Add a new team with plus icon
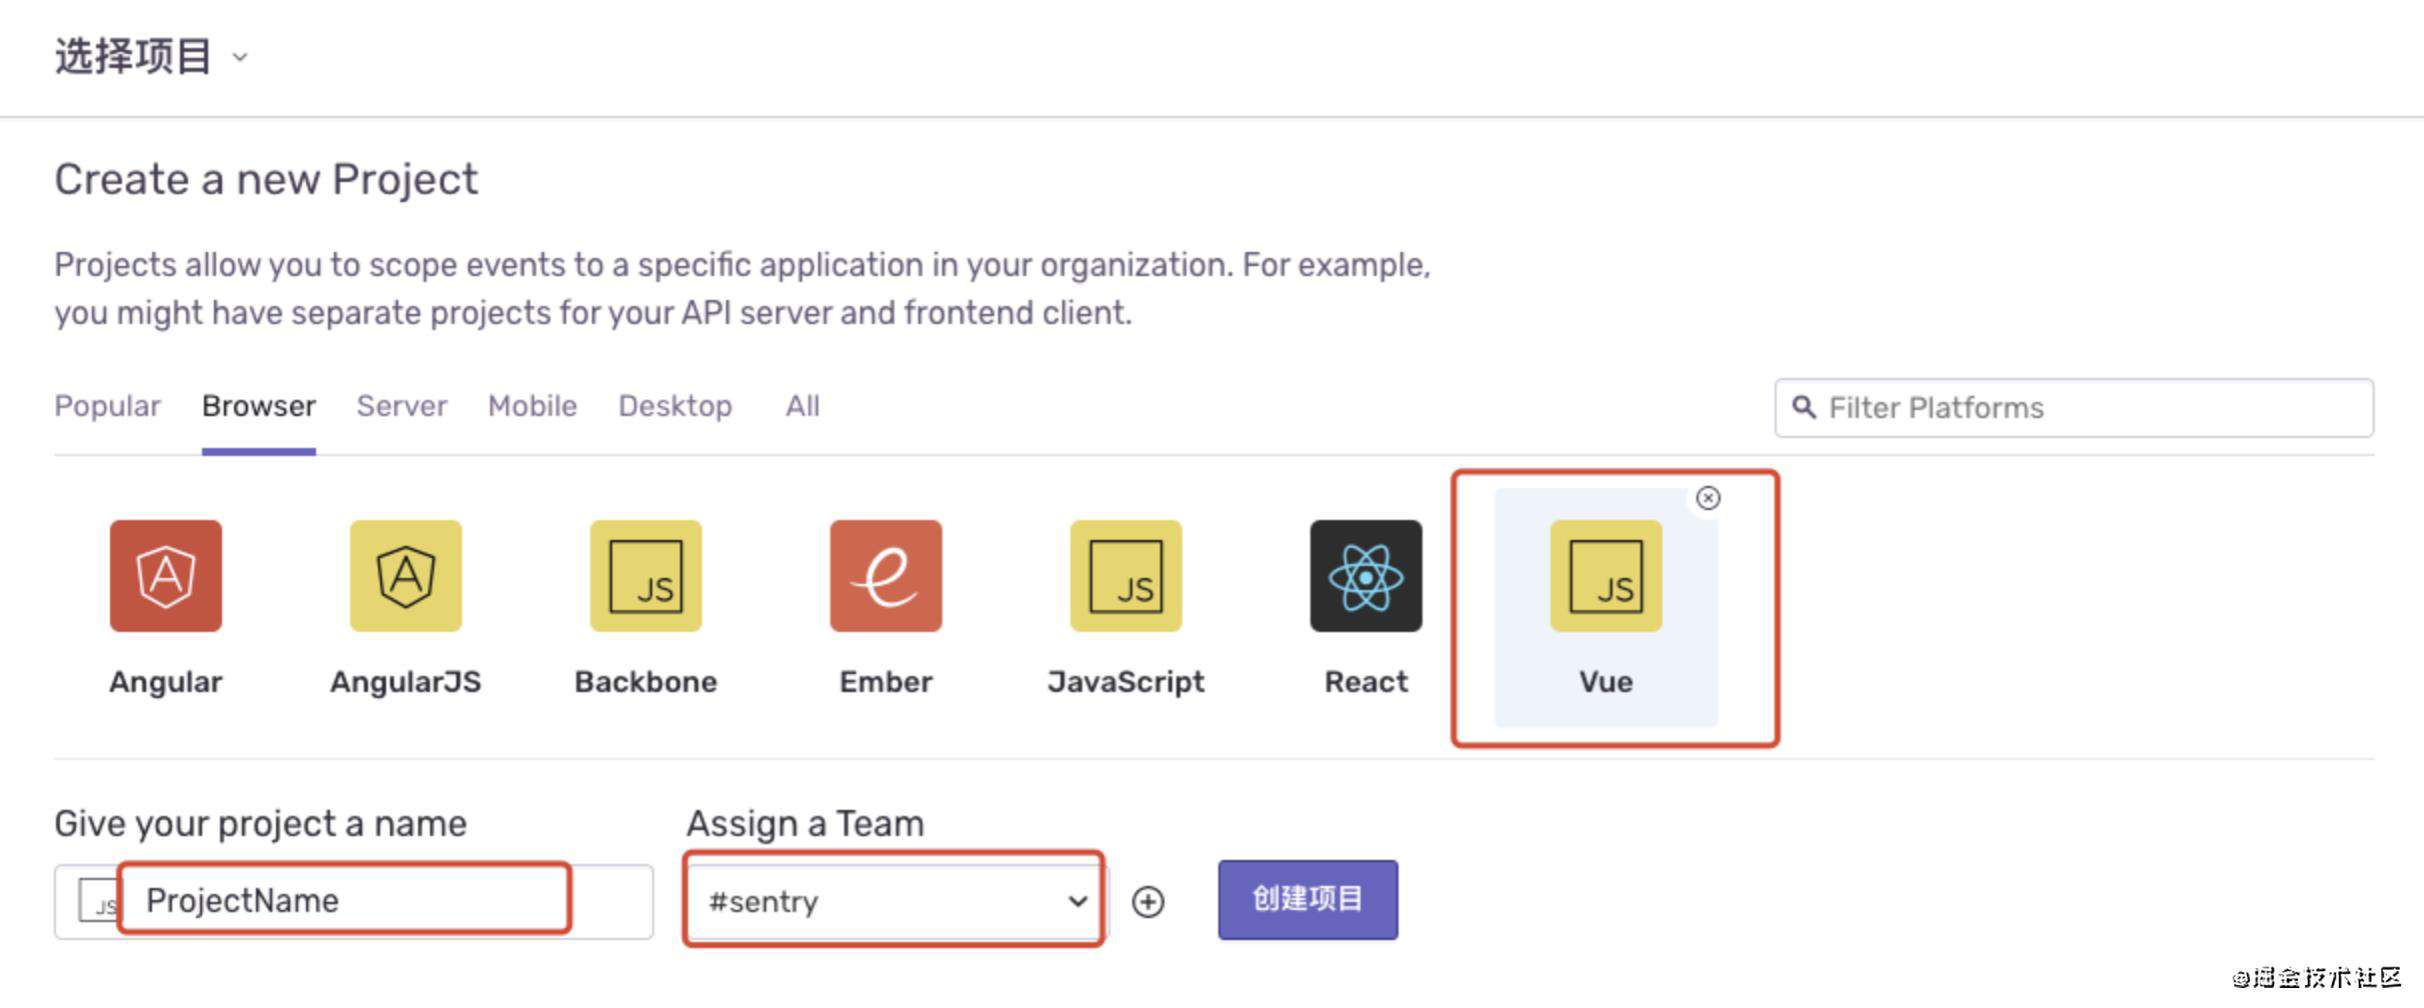 pos(1148,901)
